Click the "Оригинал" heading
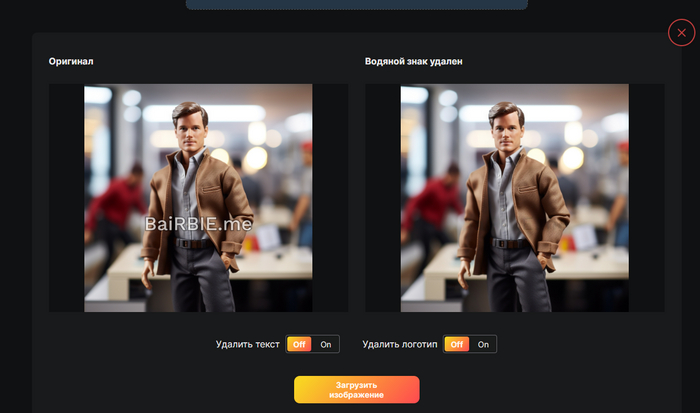Screen dimensions: 700x413 click(71, 62)
